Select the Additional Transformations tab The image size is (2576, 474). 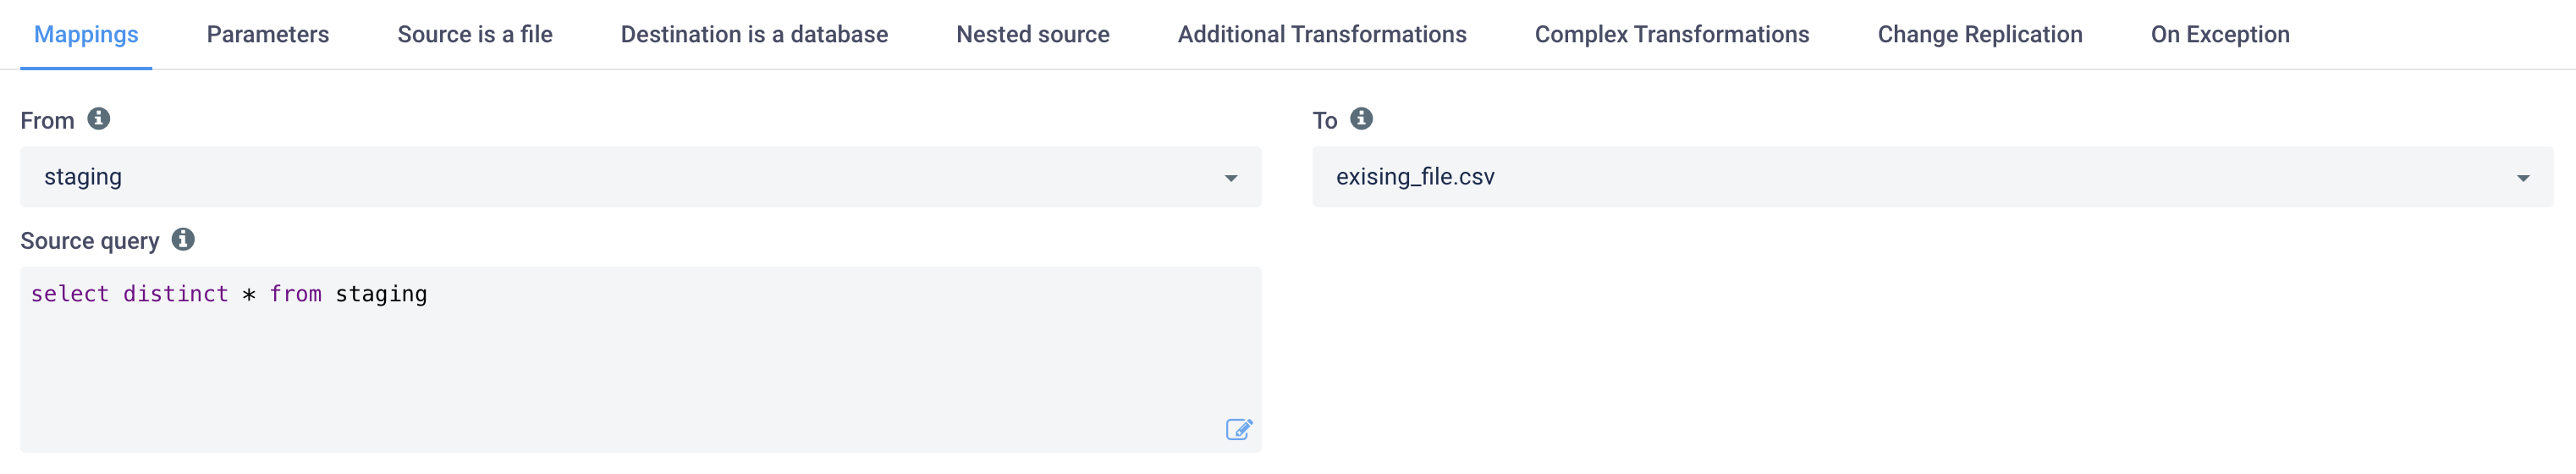pos(1322,35)
